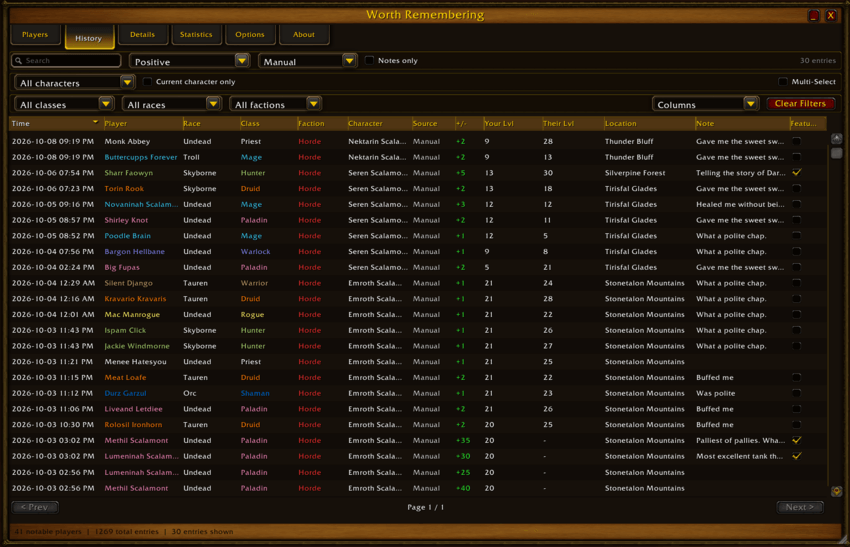The width and height of the screenshot is (850, 547).
Task: Click the scrollbar down arrow
Action: [836, 491]
